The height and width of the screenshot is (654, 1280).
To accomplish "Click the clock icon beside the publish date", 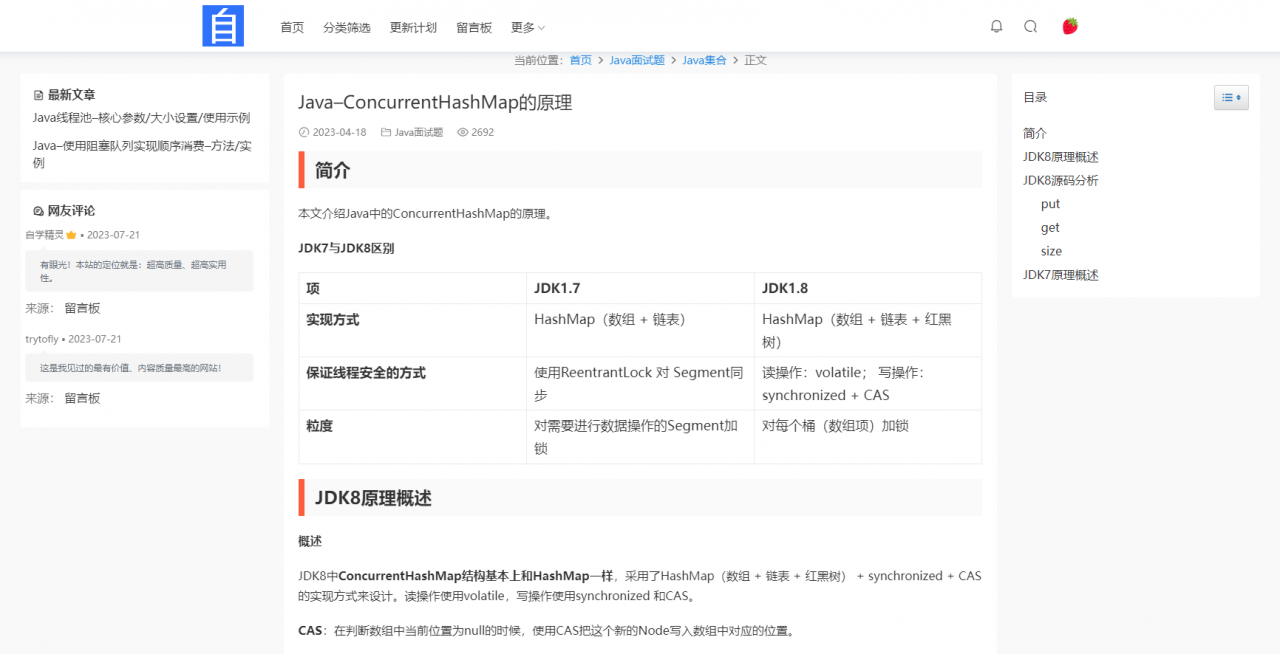I will coord(303,131).
